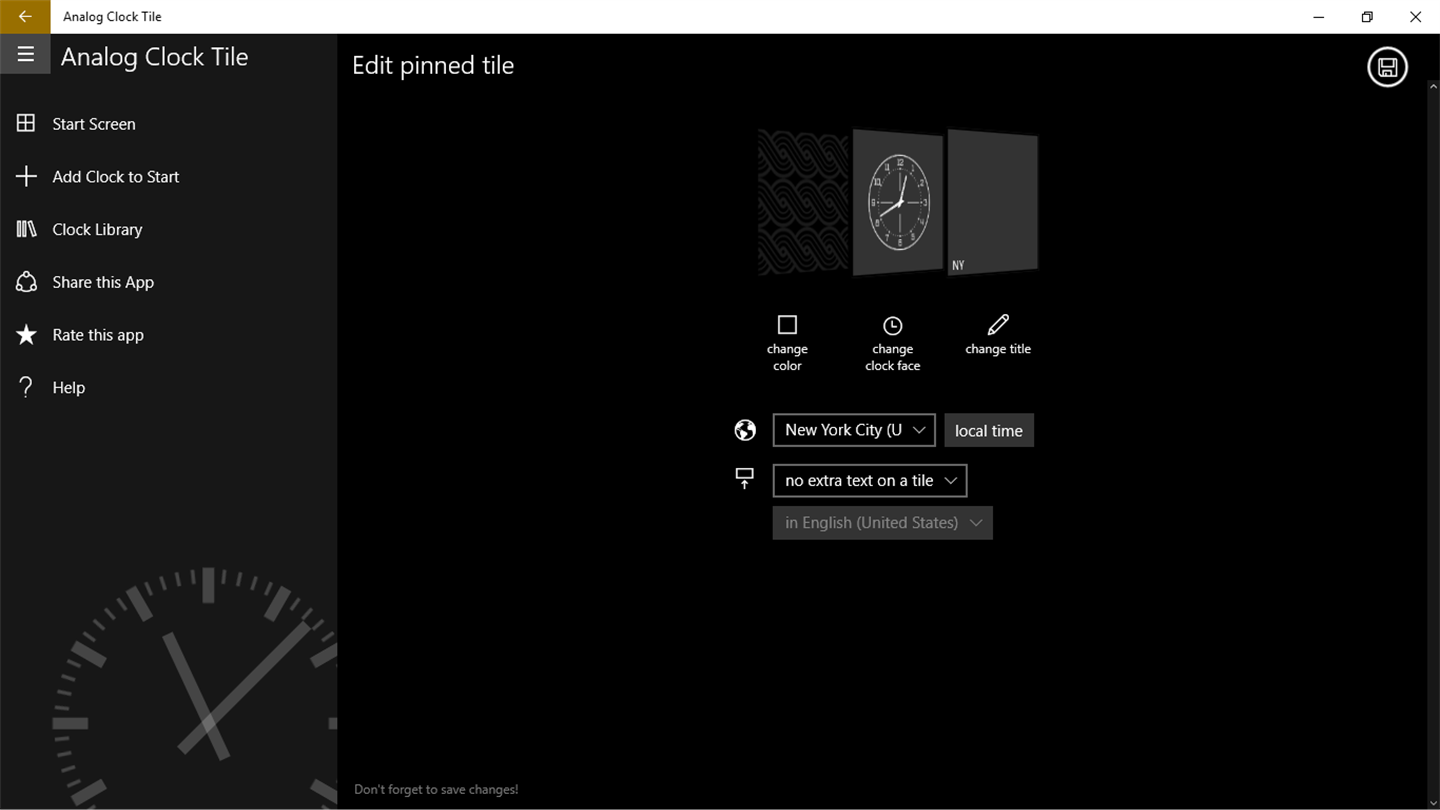Restore down the window
1440x810 pixels.
1367,16
